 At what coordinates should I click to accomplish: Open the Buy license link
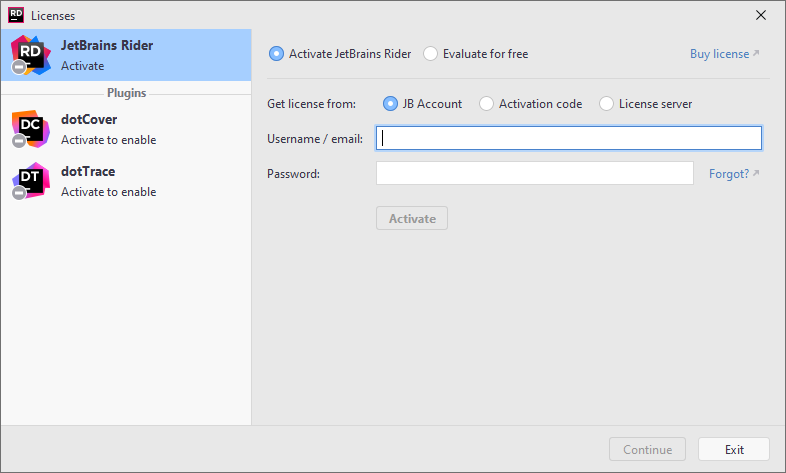point(719,54)
